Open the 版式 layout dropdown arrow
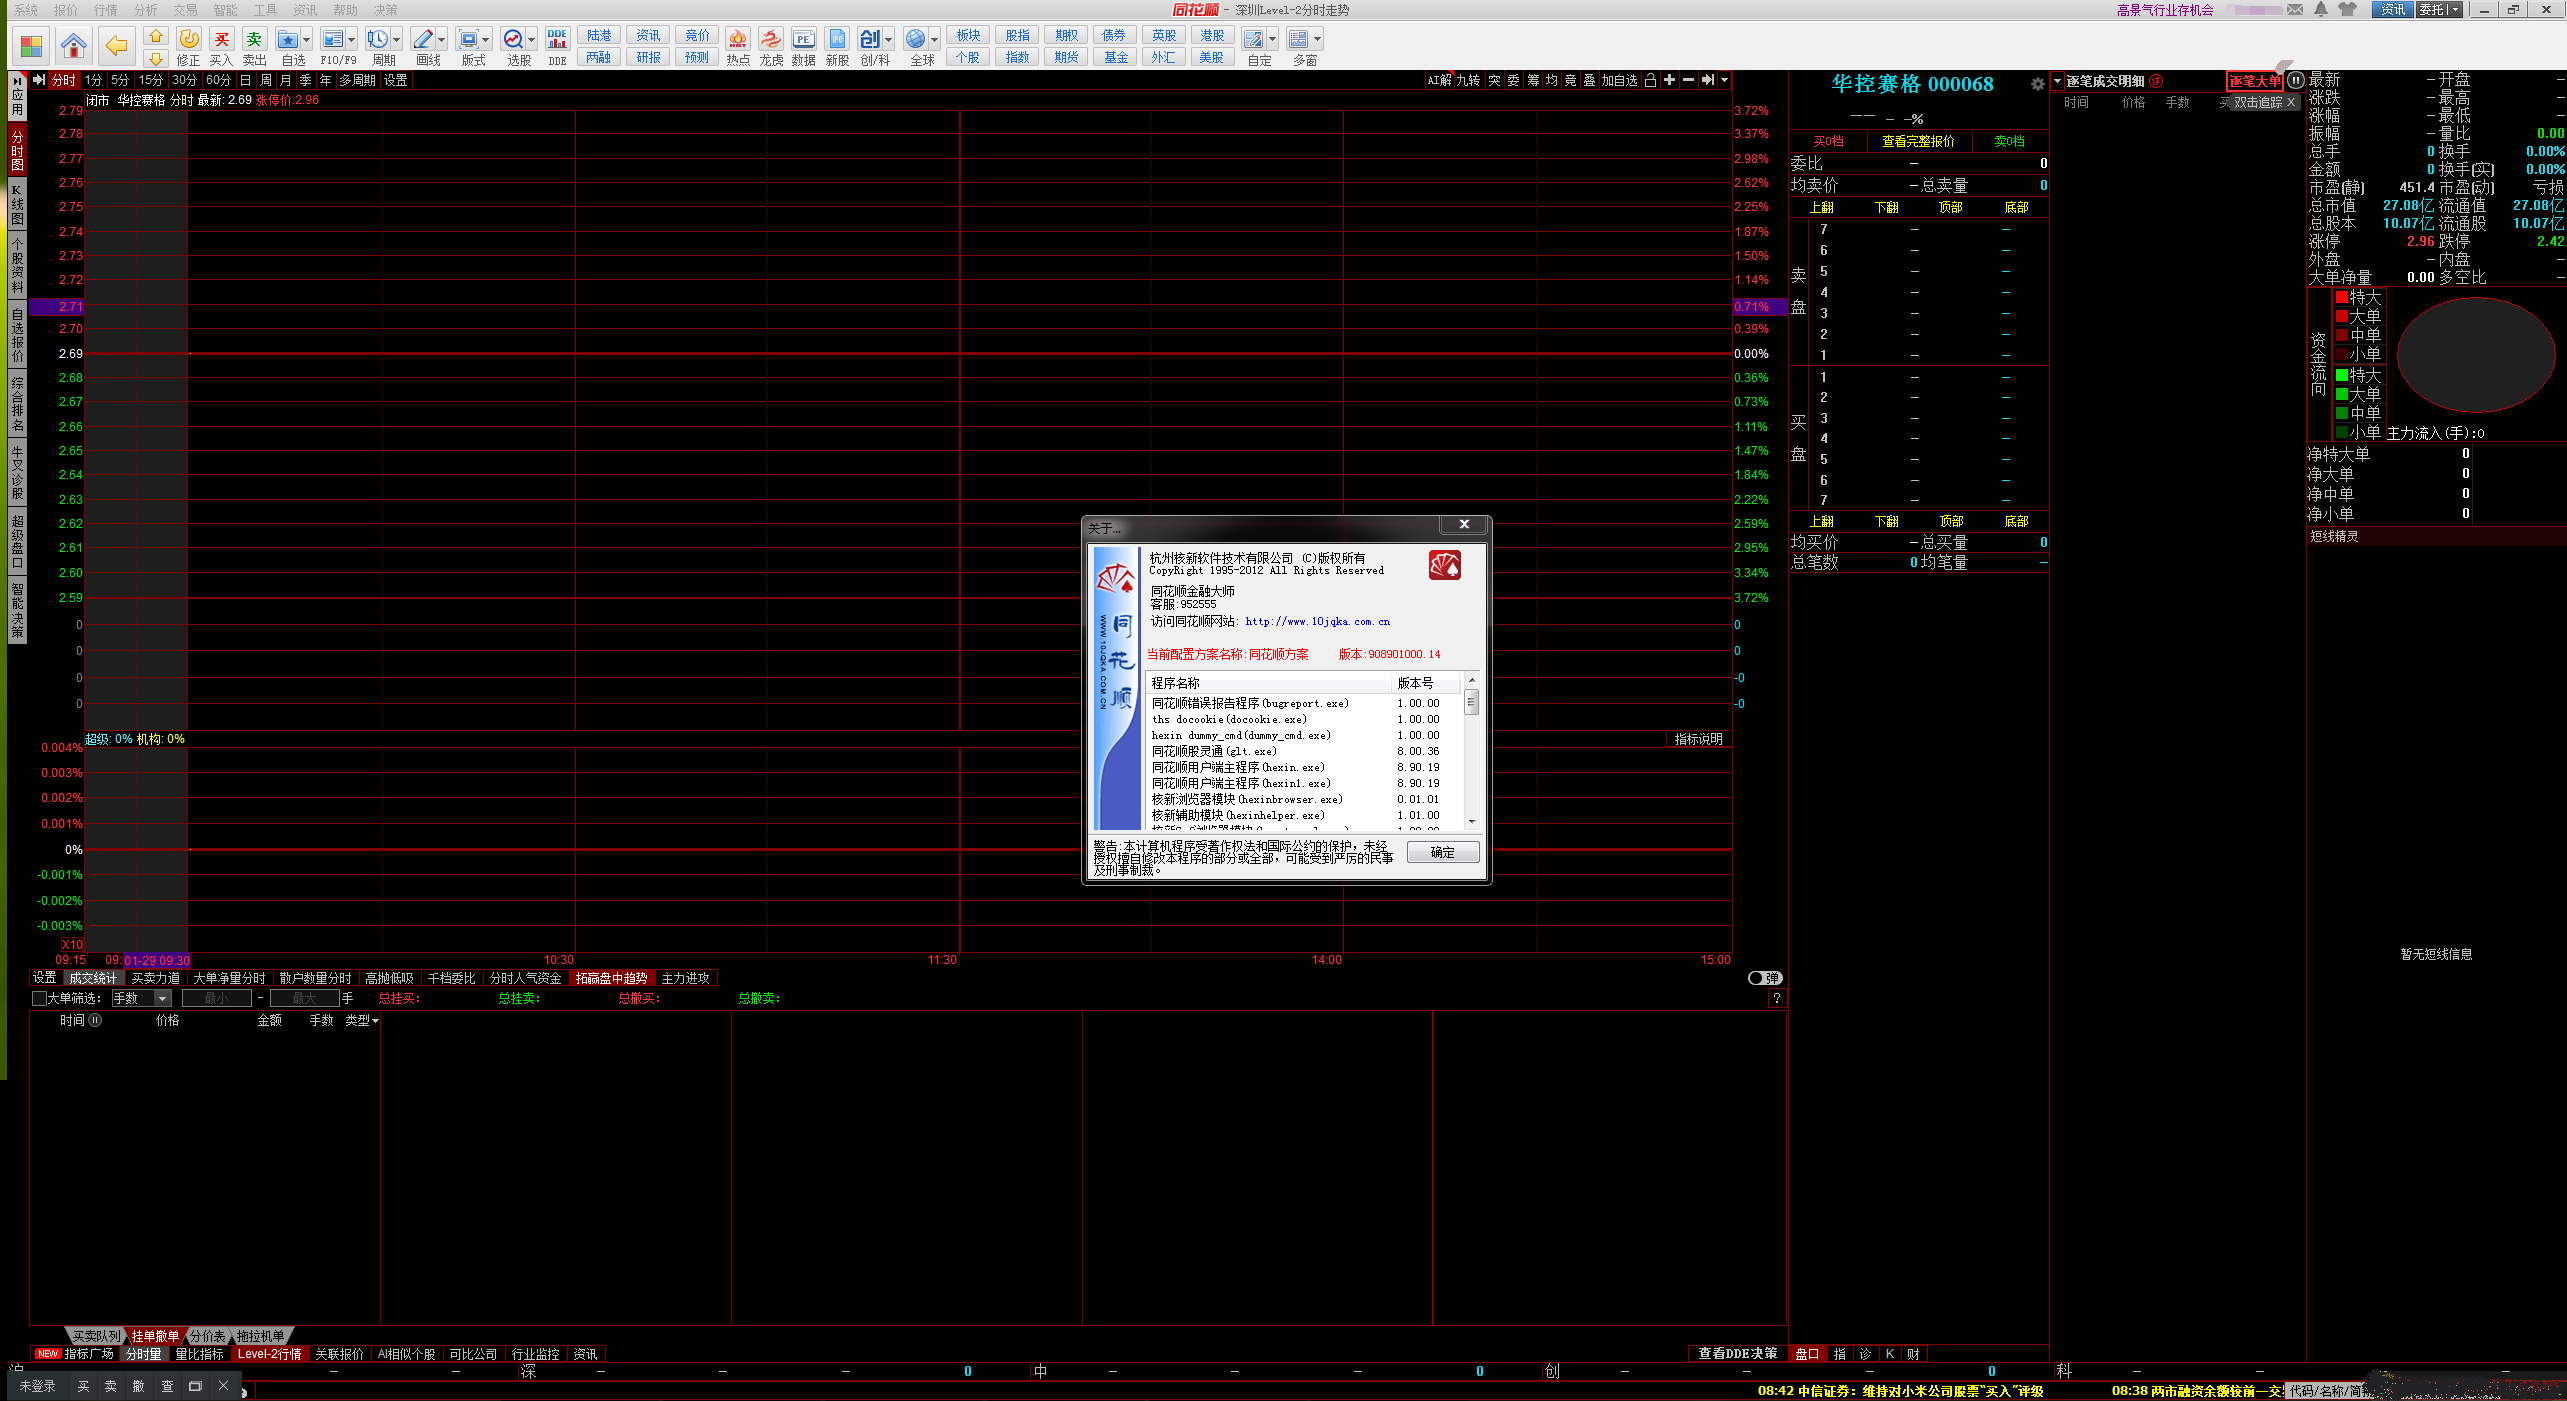Image resolution: width=2567 pixels, height=1401 pixels. click(486, 40)
